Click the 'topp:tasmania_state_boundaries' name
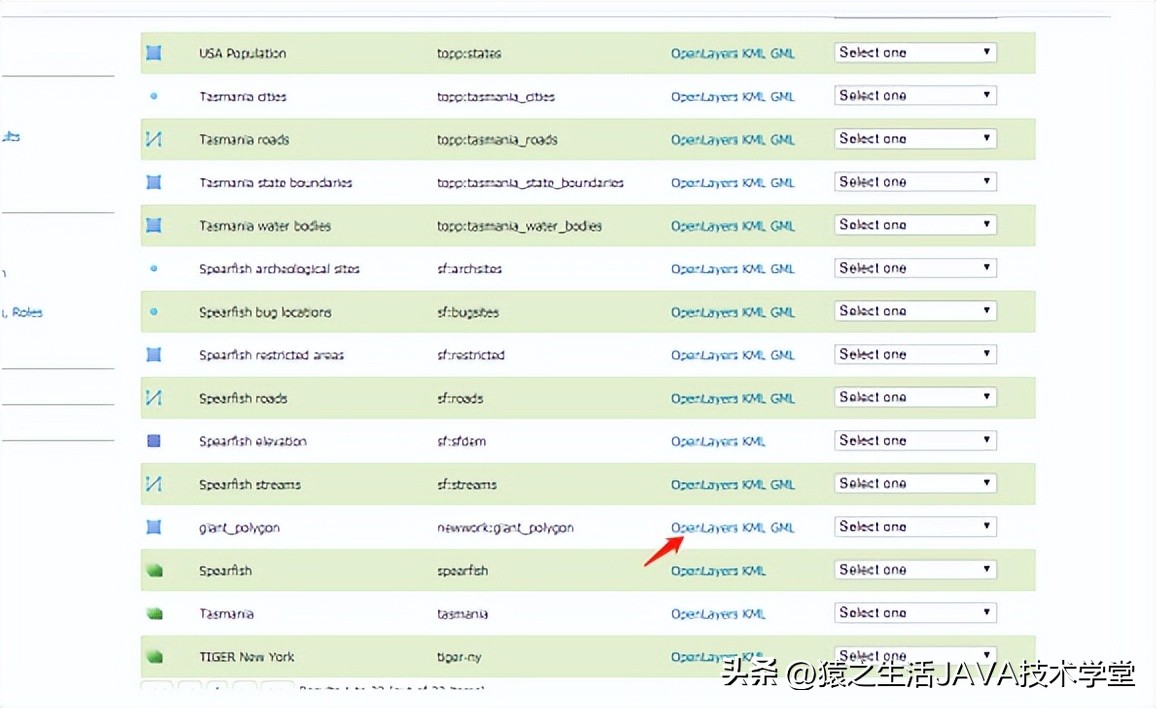The height and width of the screenshot is (708, 1156). pos(530,183)
